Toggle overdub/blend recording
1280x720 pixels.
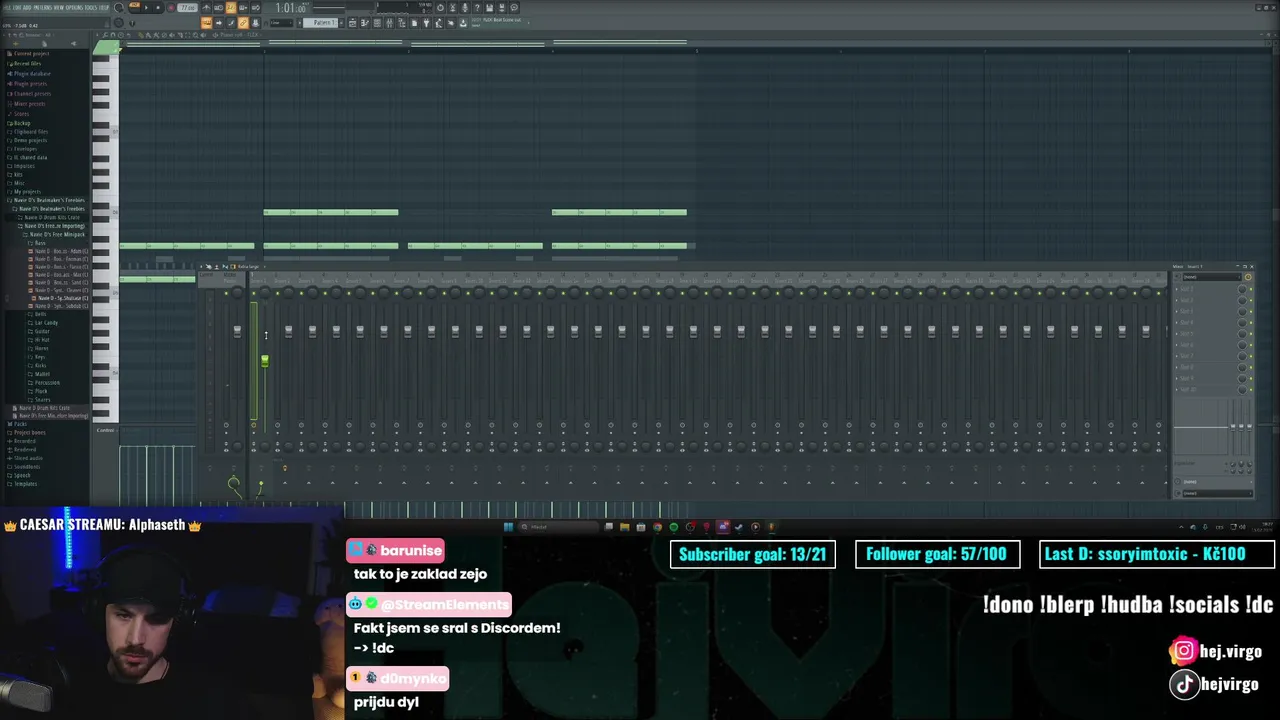coord(243,8)
